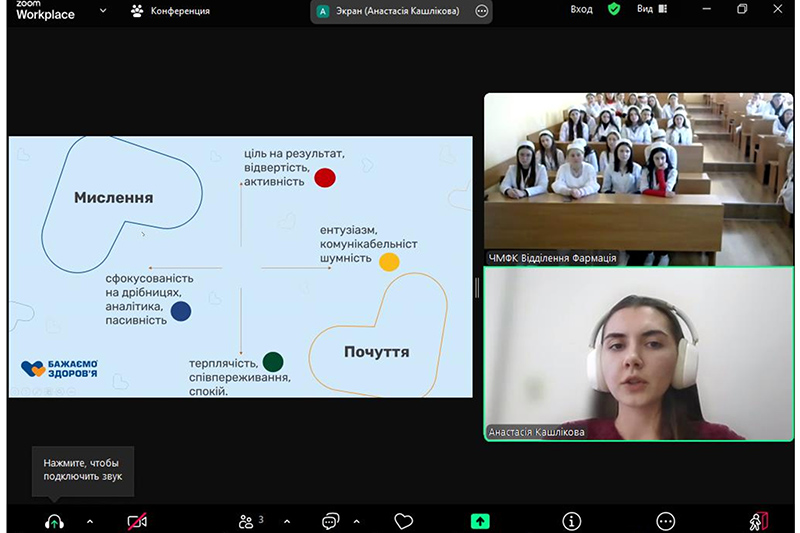
Task: Click the leave meeting icon
Action: tap(758, 521)
